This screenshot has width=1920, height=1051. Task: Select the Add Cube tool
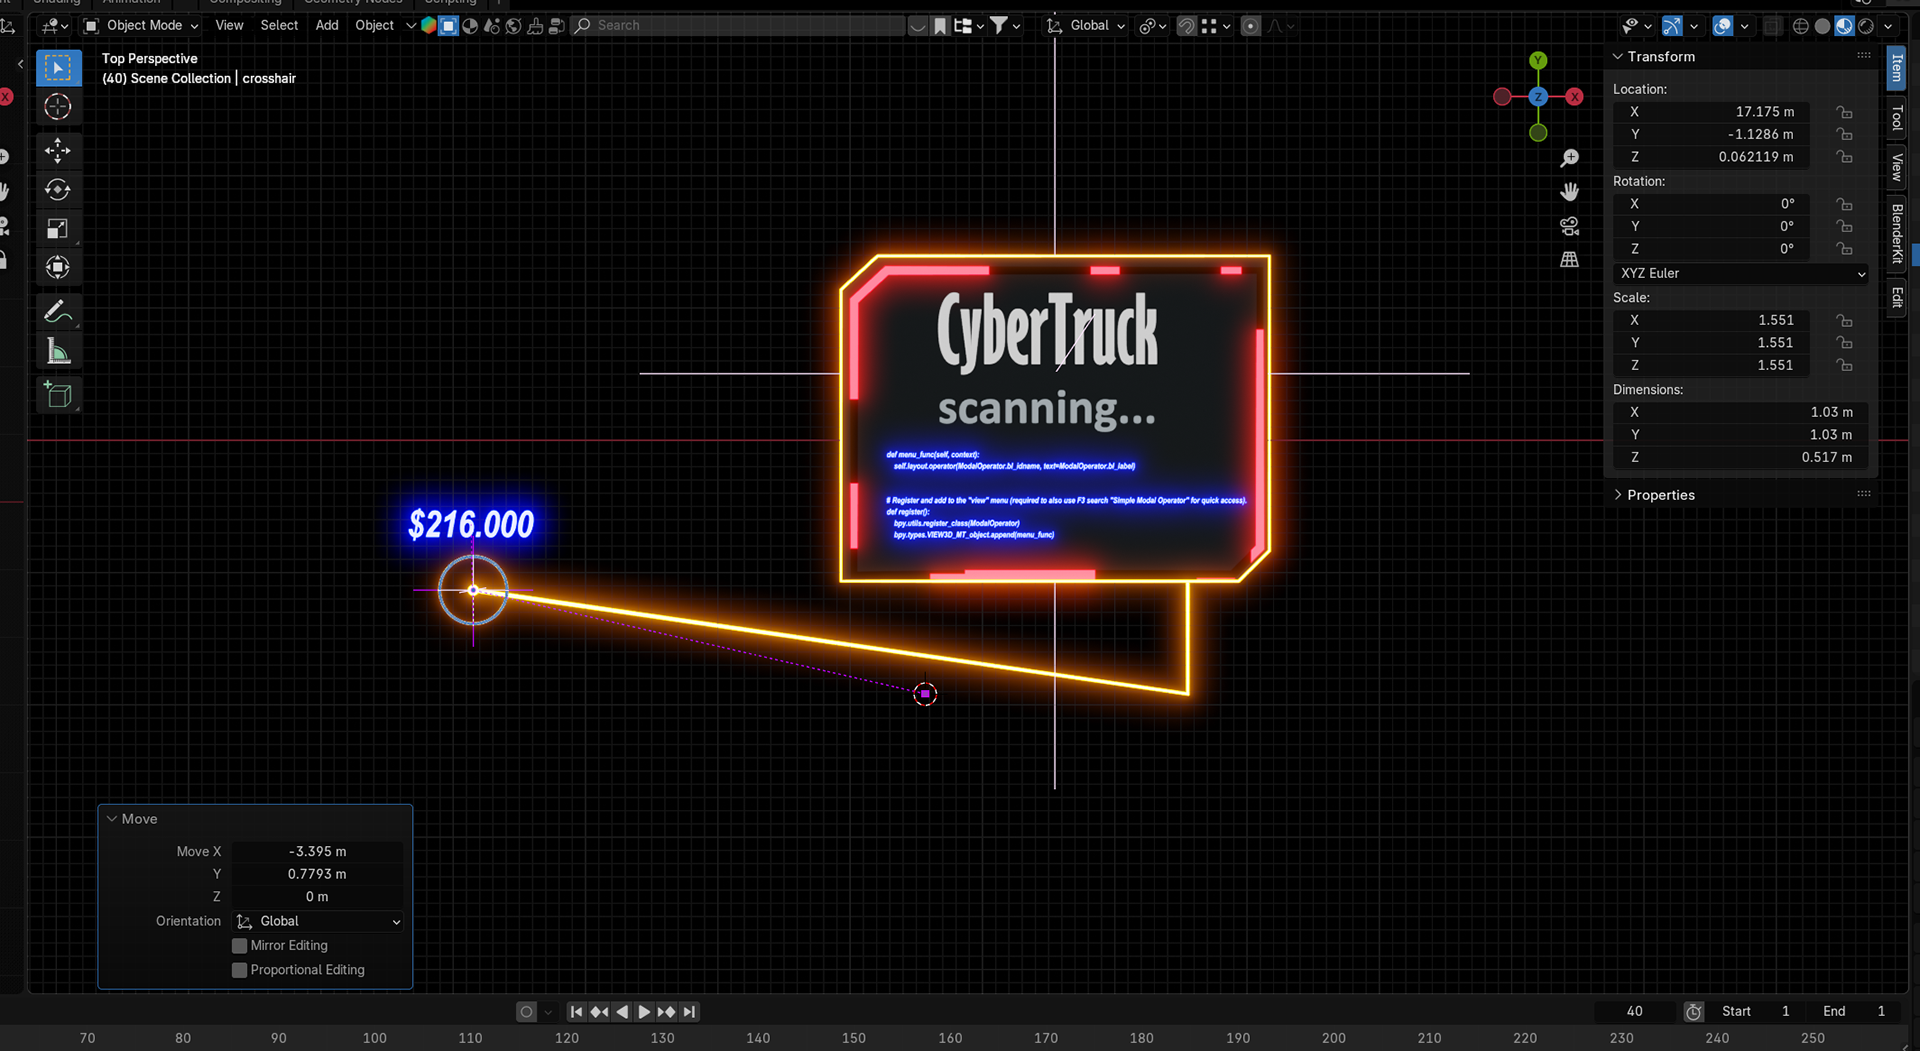[58, 395]
